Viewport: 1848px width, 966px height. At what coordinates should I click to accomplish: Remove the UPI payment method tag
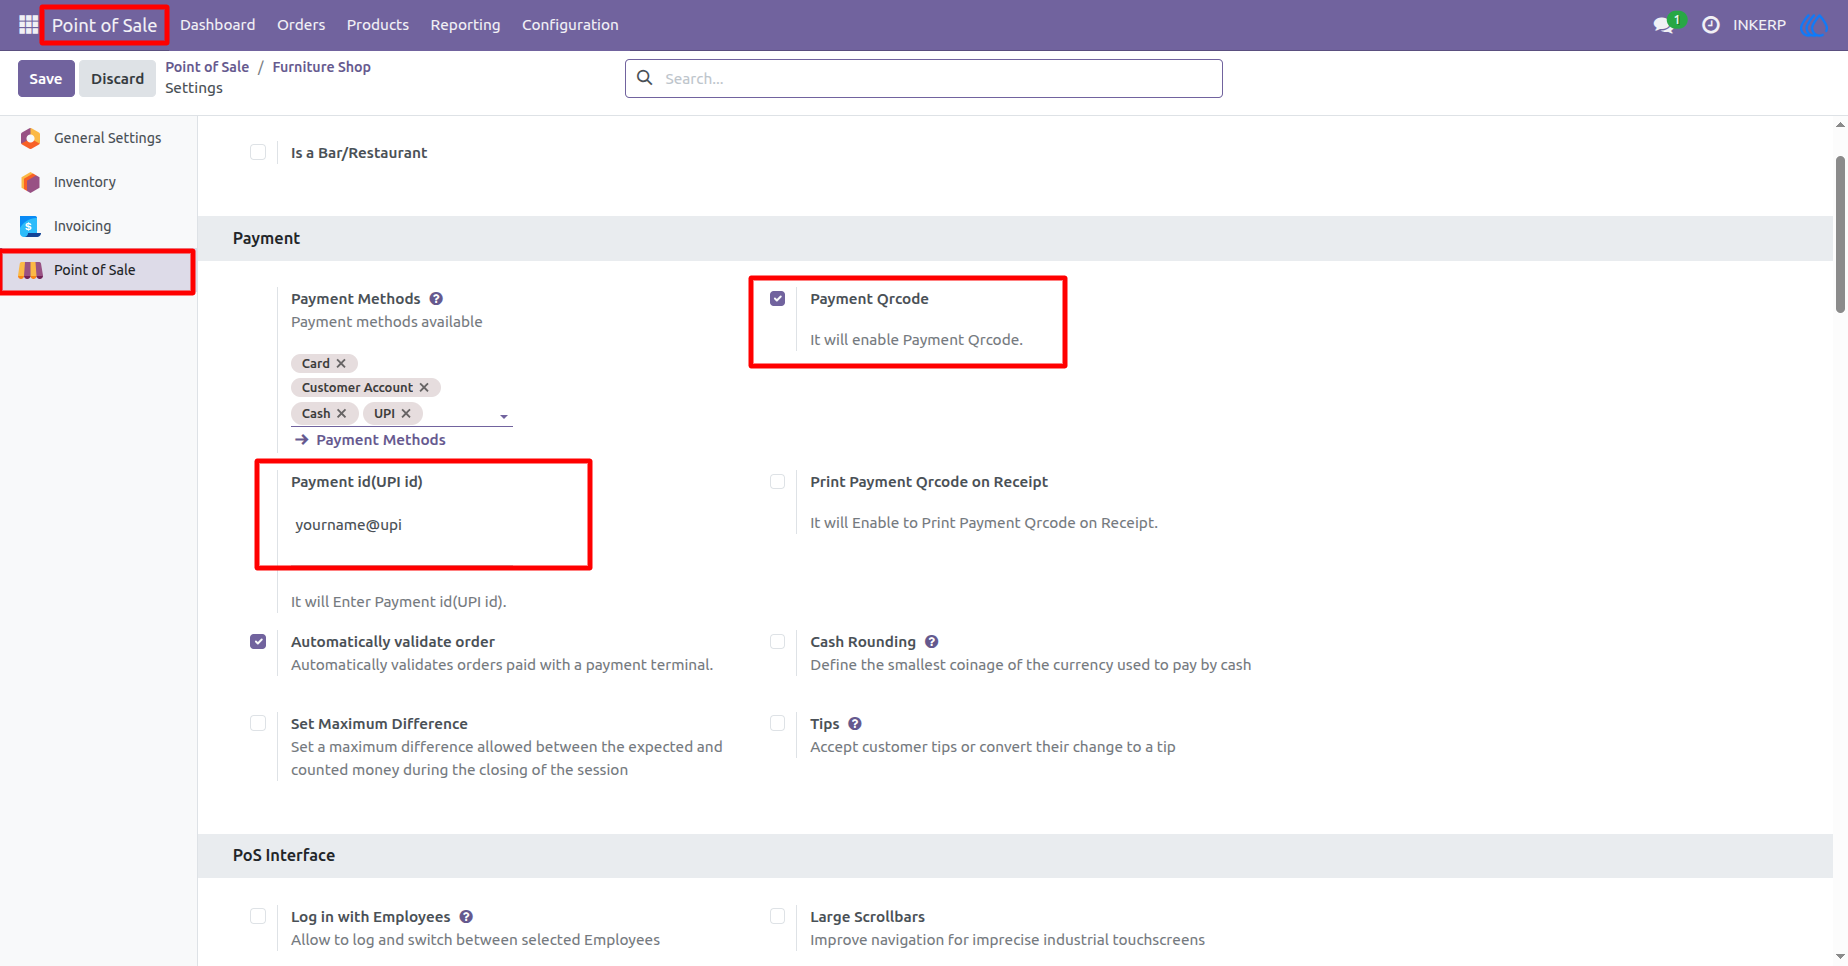[406, 414]
